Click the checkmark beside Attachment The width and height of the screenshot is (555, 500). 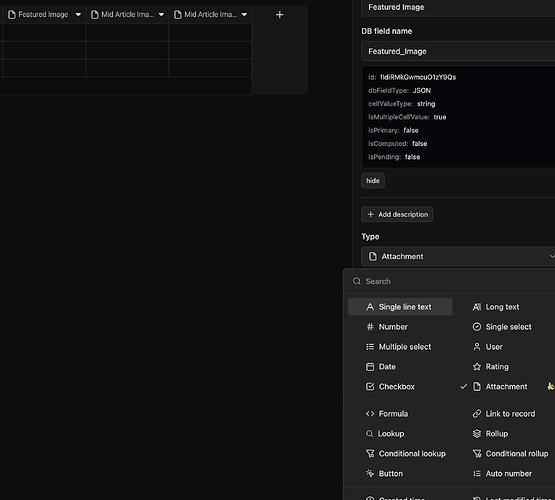(x=463, y=386)
